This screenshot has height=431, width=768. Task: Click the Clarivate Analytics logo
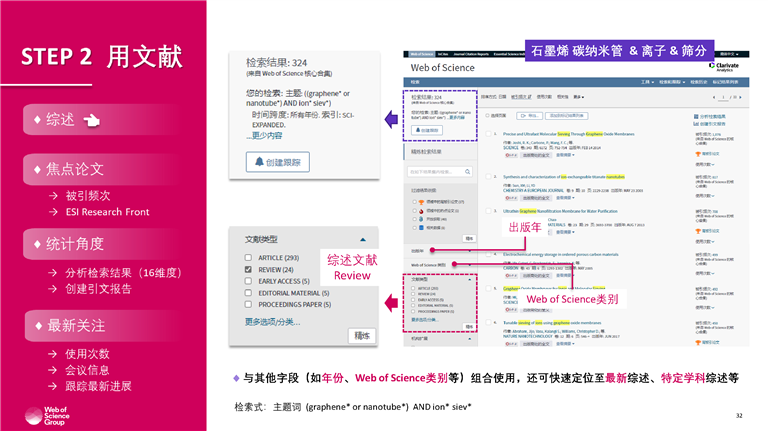[x=724, y=67]
